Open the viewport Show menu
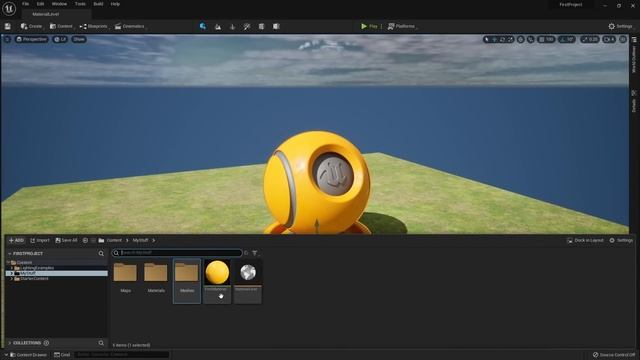Image resolution: width=640 pixels, height=360 pixels. [x=79, y=40]
